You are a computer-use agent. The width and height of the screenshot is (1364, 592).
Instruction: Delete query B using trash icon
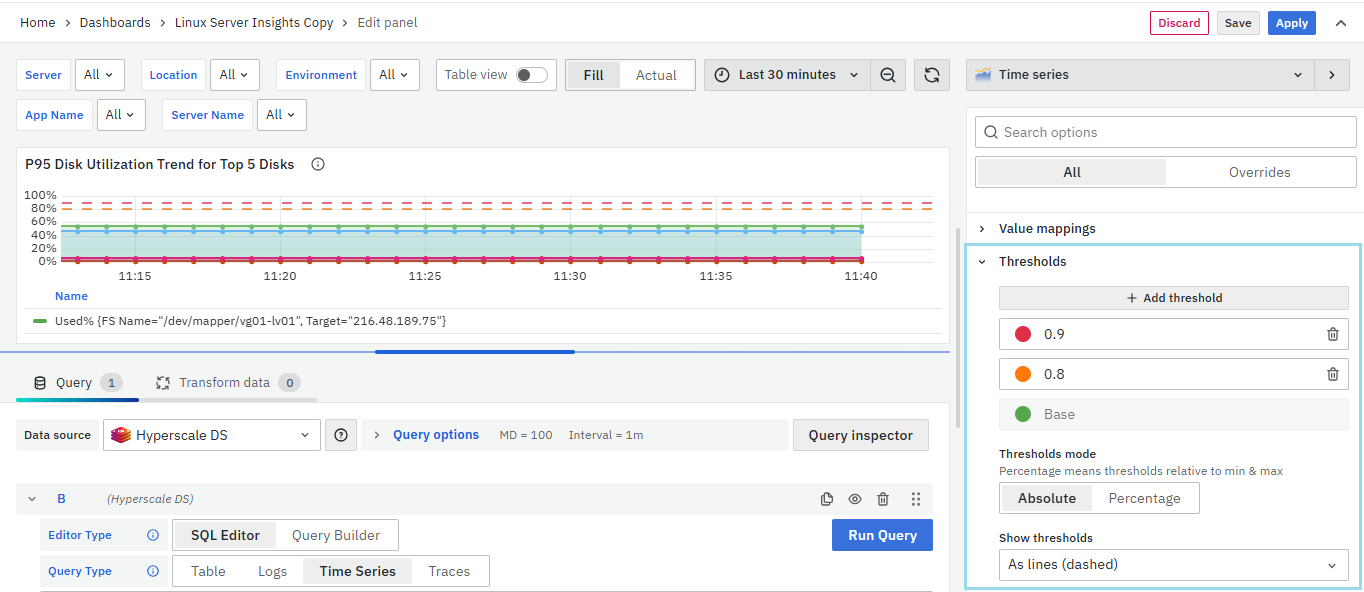click(883, 499)
